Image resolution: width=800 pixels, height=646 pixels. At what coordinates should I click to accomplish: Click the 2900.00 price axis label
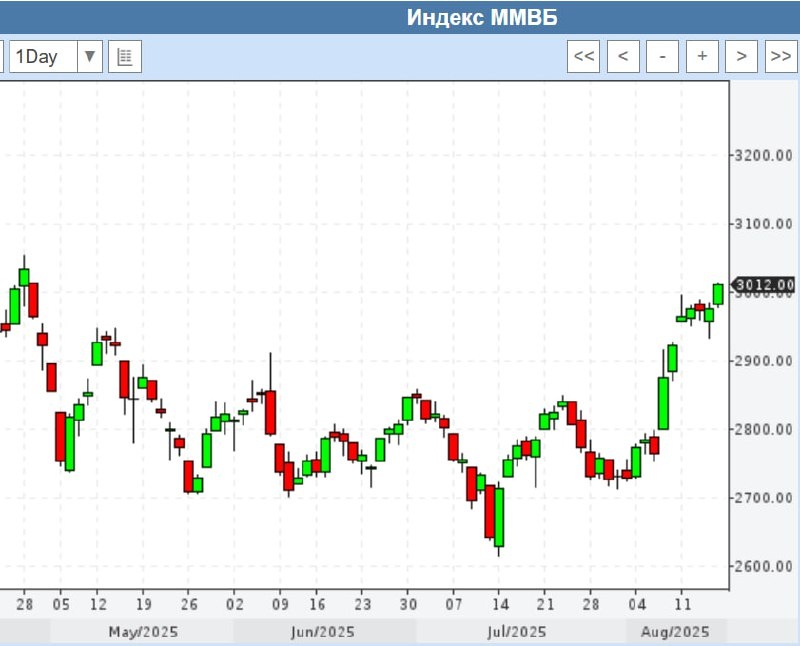click(763, 361)
